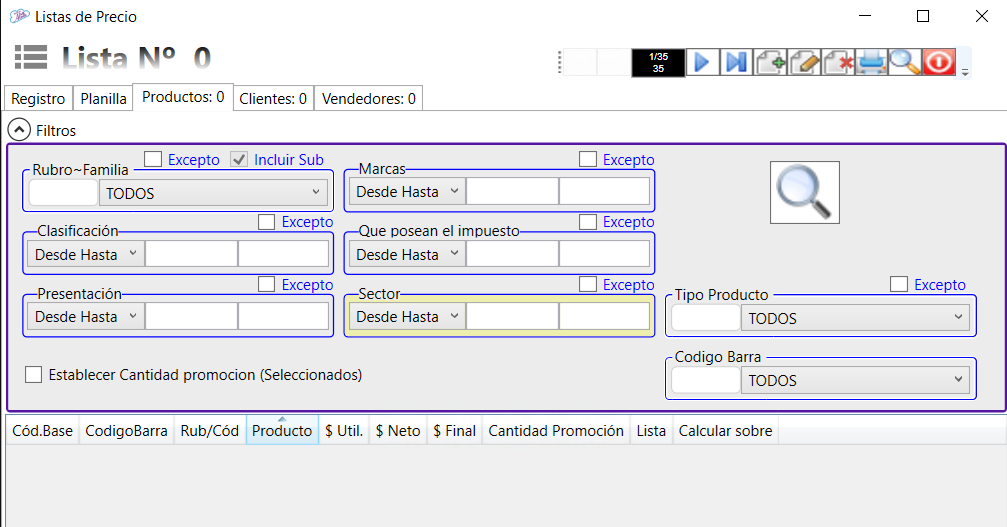Viewport: 1007px width, 527px height.
Task: Click the red power exit icon
Action: (x=938, y=62)
